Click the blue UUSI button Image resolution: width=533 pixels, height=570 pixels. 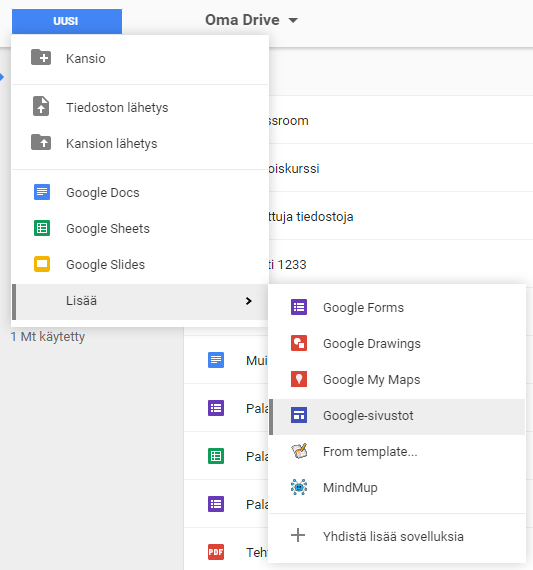tap(67, 21)
